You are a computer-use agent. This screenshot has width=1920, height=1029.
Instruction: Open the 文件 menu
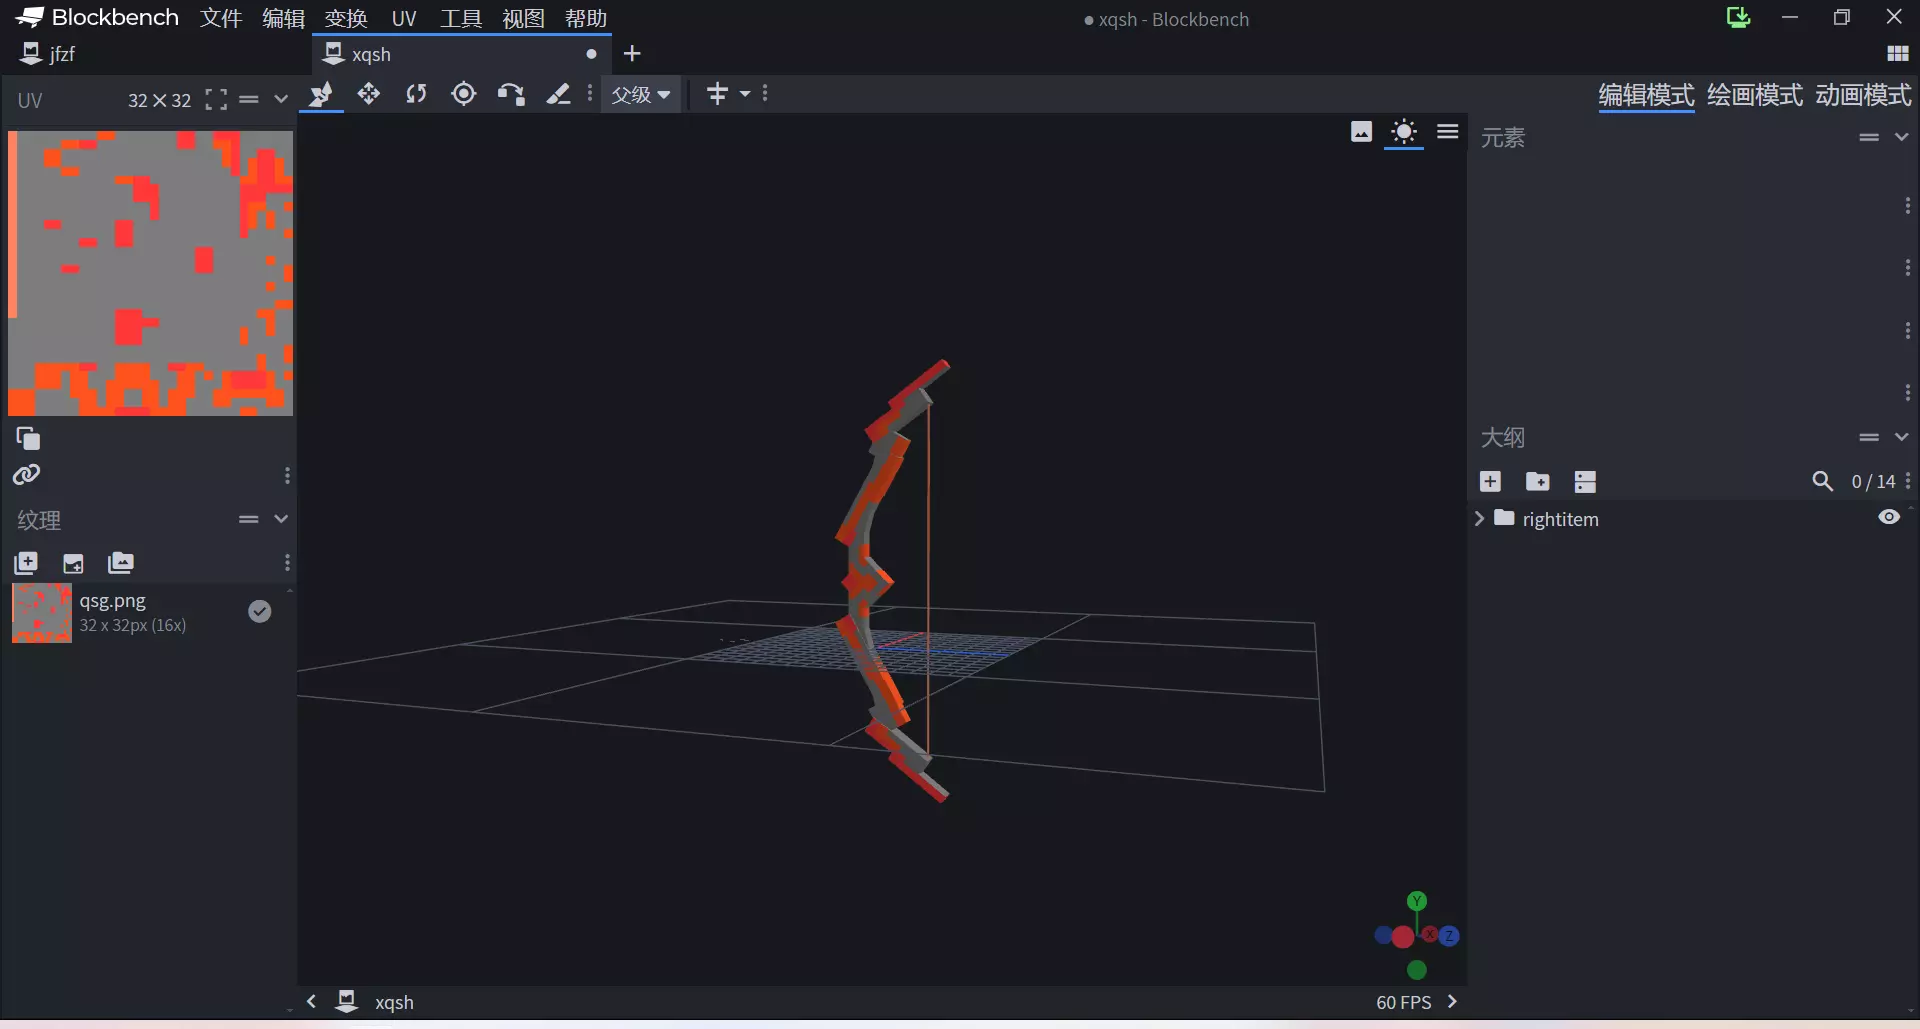[221, 18]
